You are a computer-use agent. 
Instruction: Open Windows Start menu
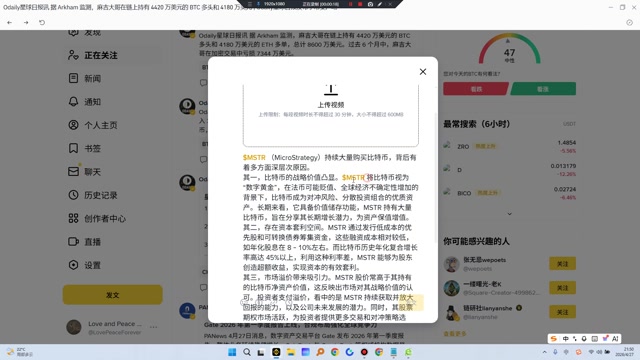(232, 352)
